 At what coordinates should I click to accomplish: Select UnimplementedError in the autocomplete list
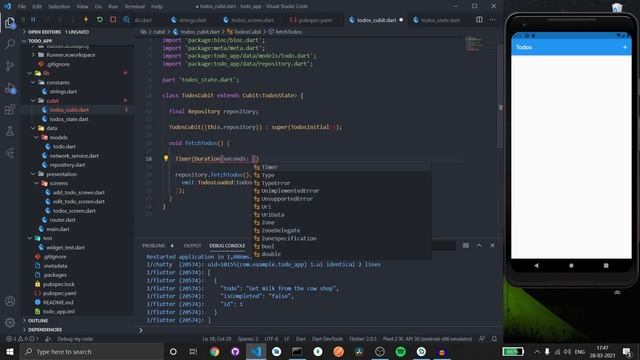coord(342,191)
